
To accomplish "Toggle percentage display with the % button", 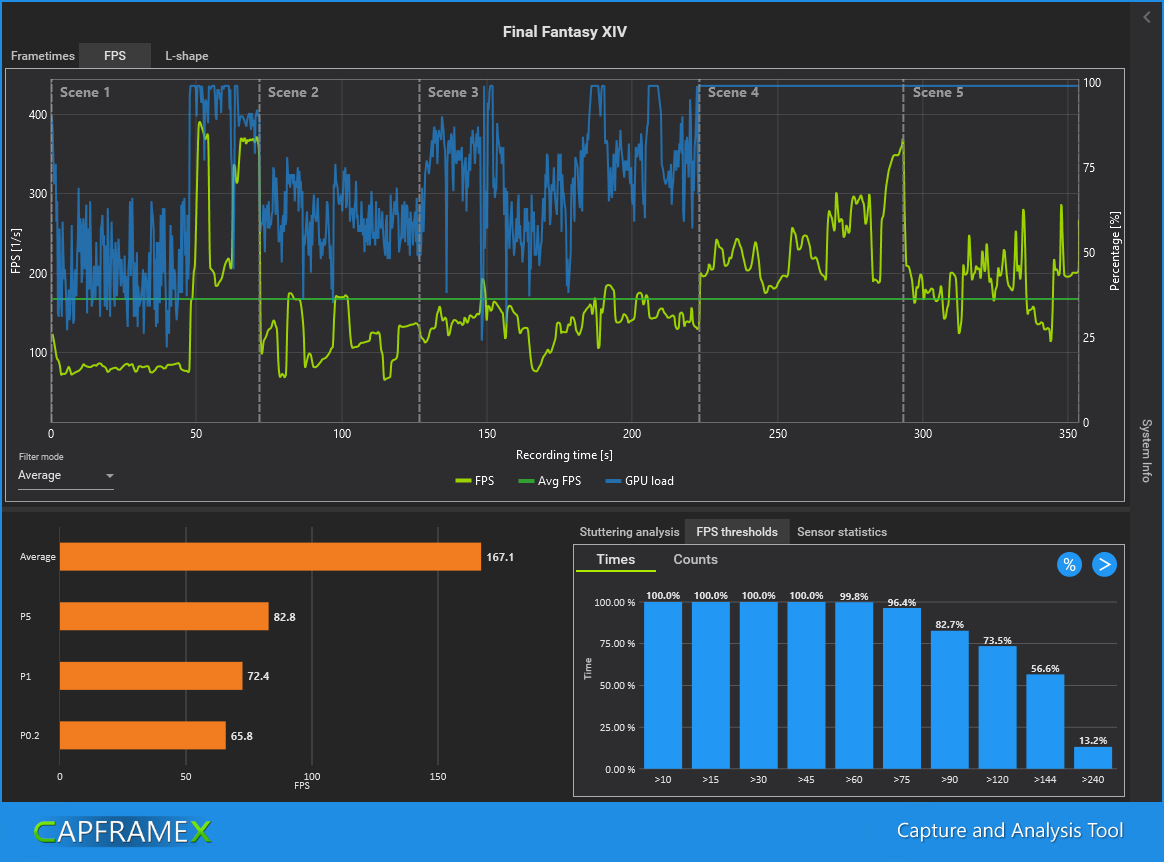I will [1069, 565].
